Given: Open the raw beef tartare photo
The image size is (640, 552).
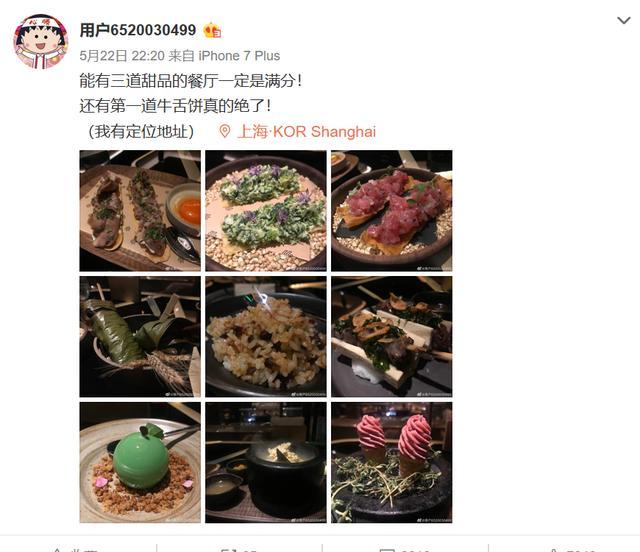Looking at the screenshot, I should point(391,211).
